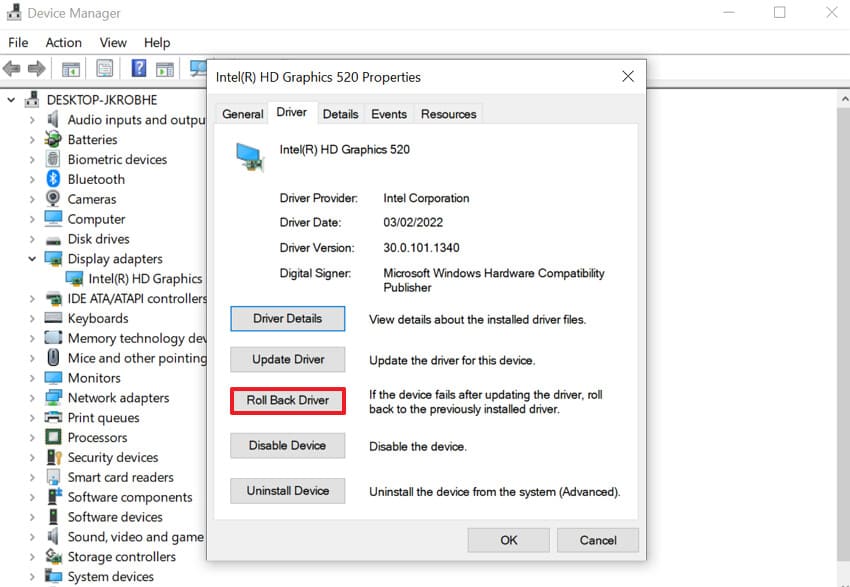Click the Driver Details button
This screenshot has width=850, height=587.
click(x=287, y=319)
